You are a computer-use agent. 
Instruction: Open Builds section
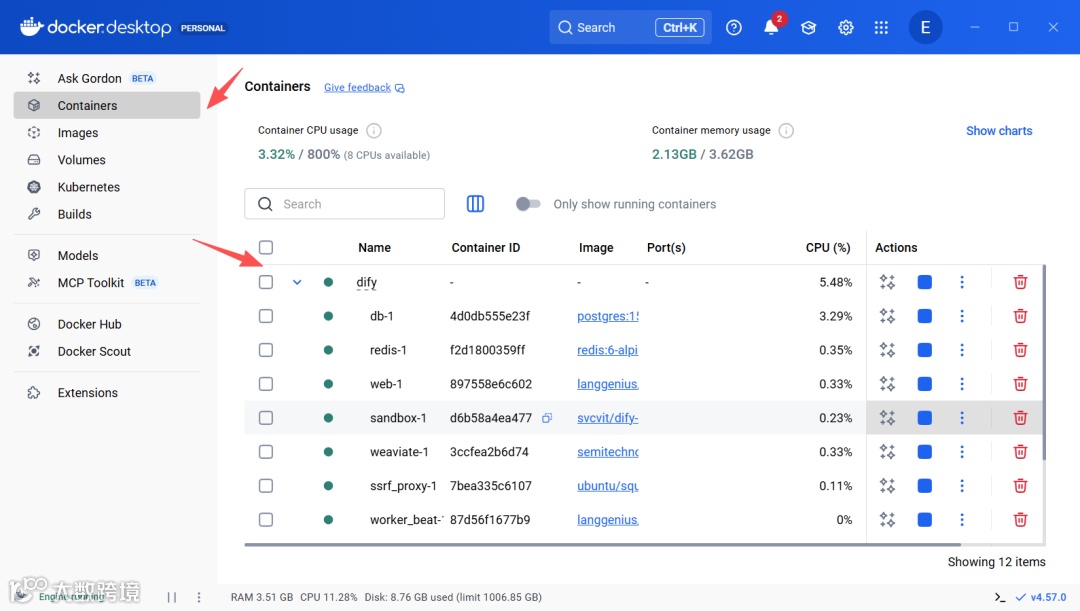pyautogui.click(x=107, y=214)
